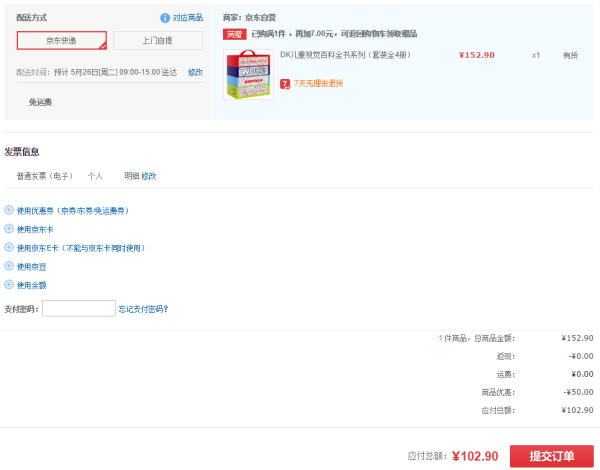
Task: Click 7天无理由退货 text
Action: 318,83
